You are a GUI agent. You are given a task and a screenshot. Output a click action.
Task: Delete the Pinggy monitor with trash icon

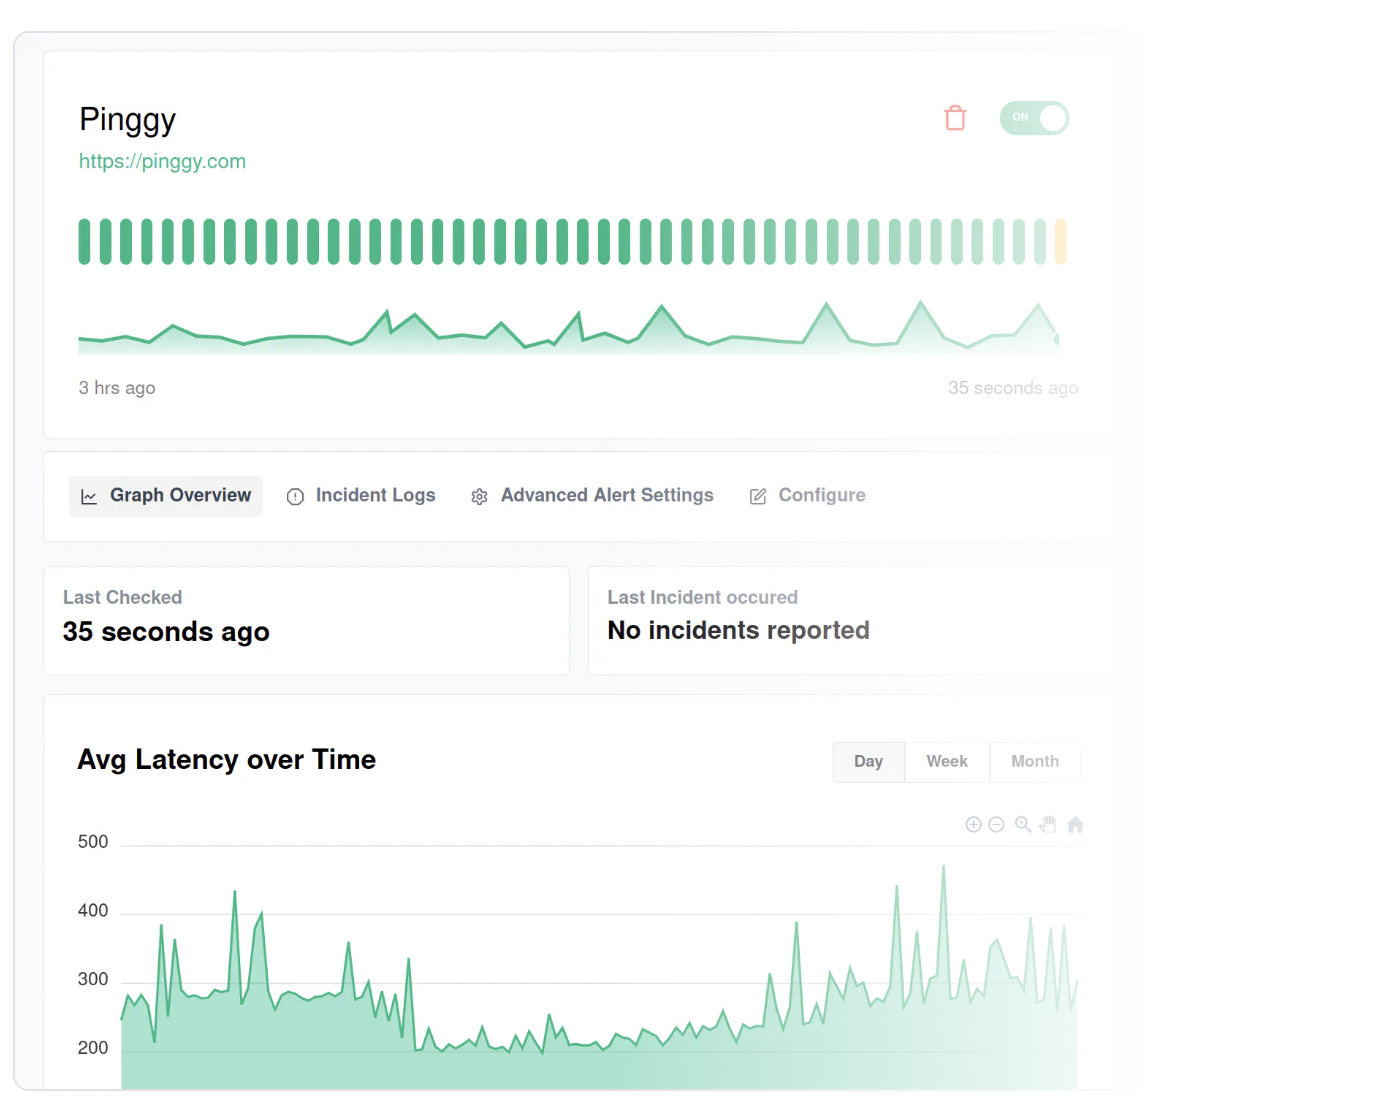click(x=955, y=118)
